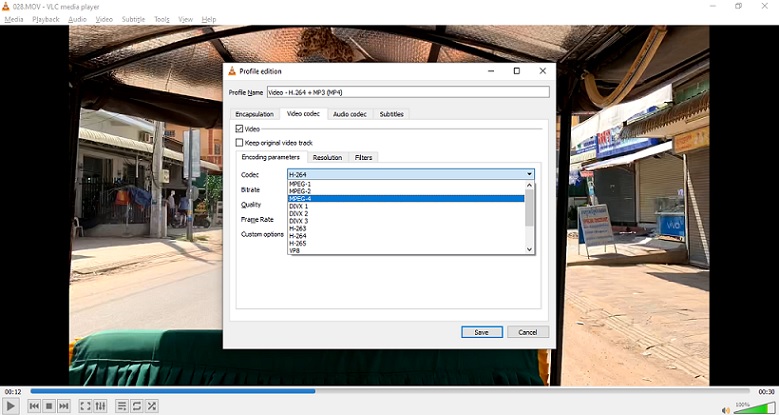Stop playback with the Stop button
The height and width of the screenshot is (415, 779).
(x=49, y=406)
